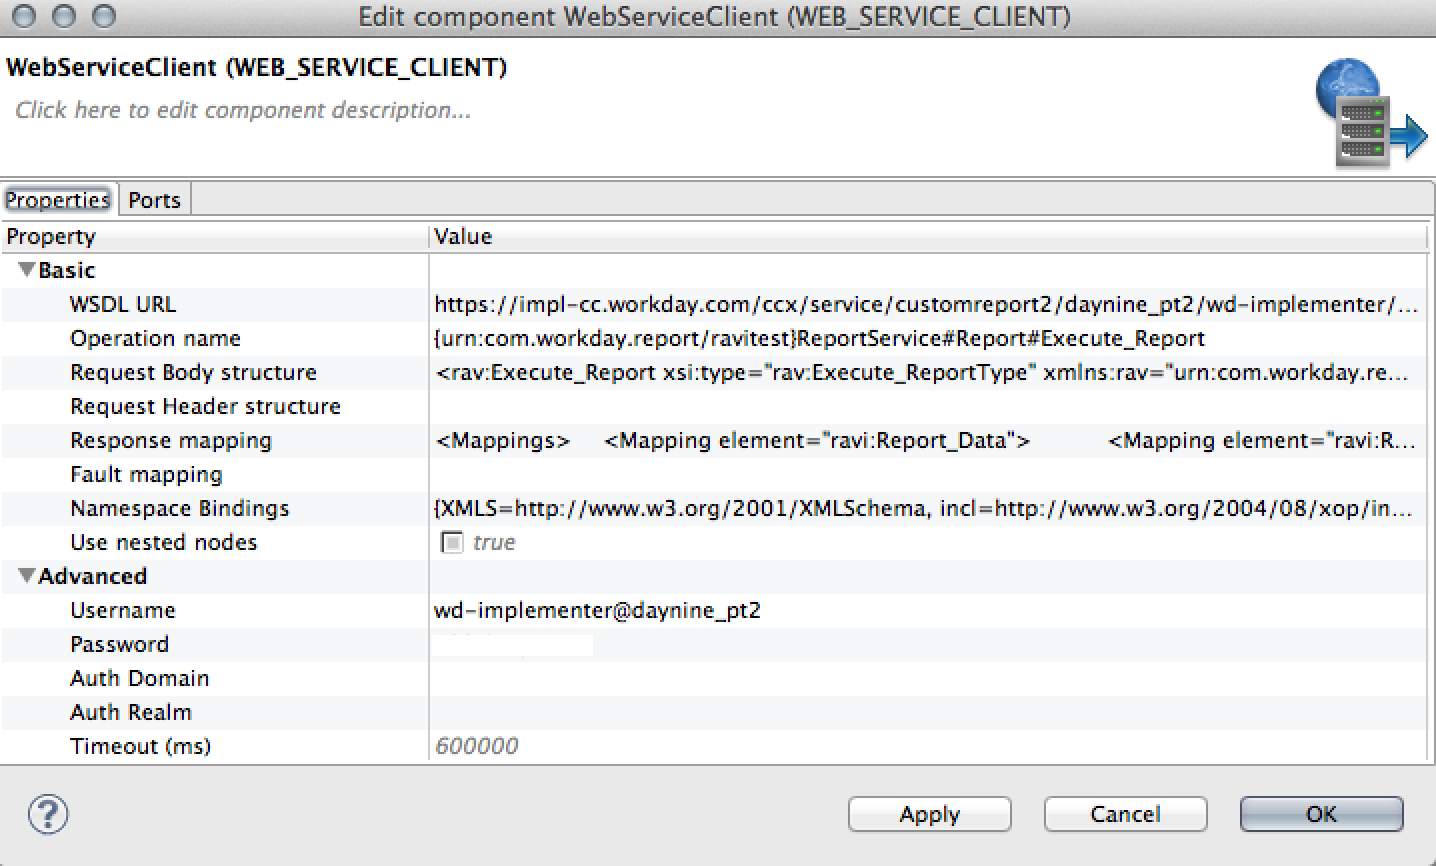
Task: Select the empty Request Header structure value
Action: tap(928, 406)
